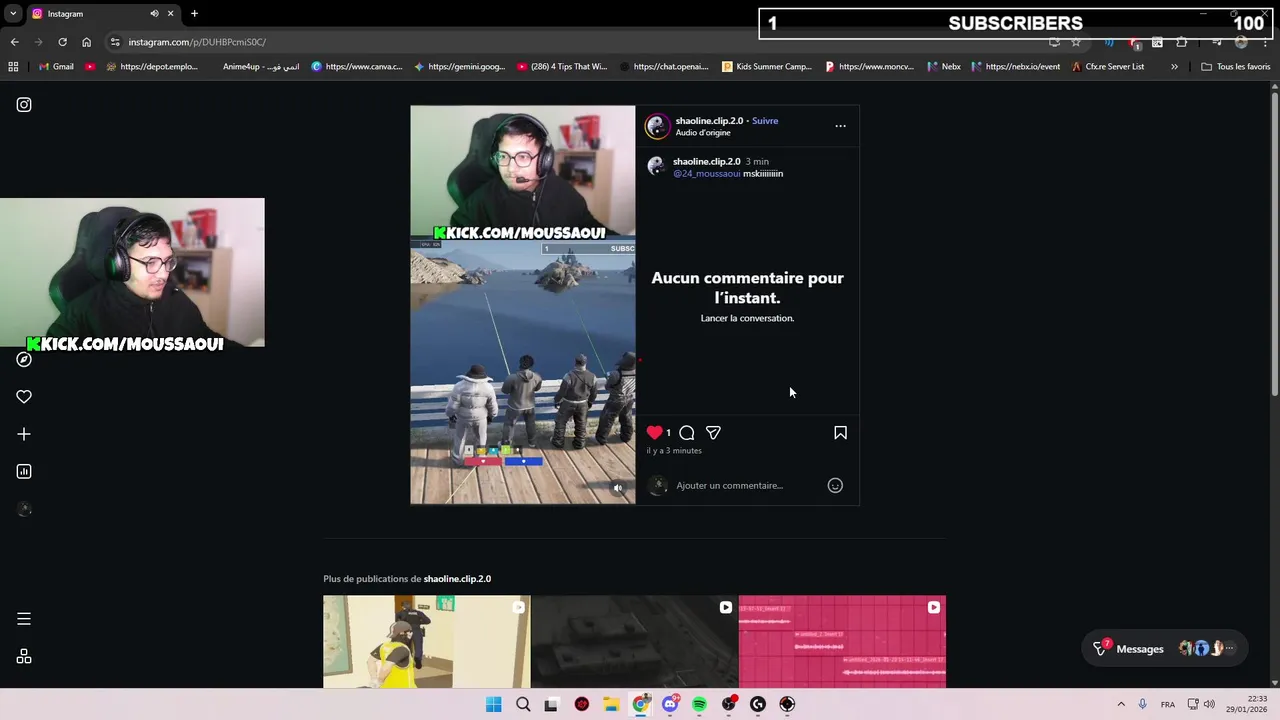Image resolution: width=1280 pixels, height=720 pixels.
Task: Open the post options three-dot menu
Action: pos(840,126)
